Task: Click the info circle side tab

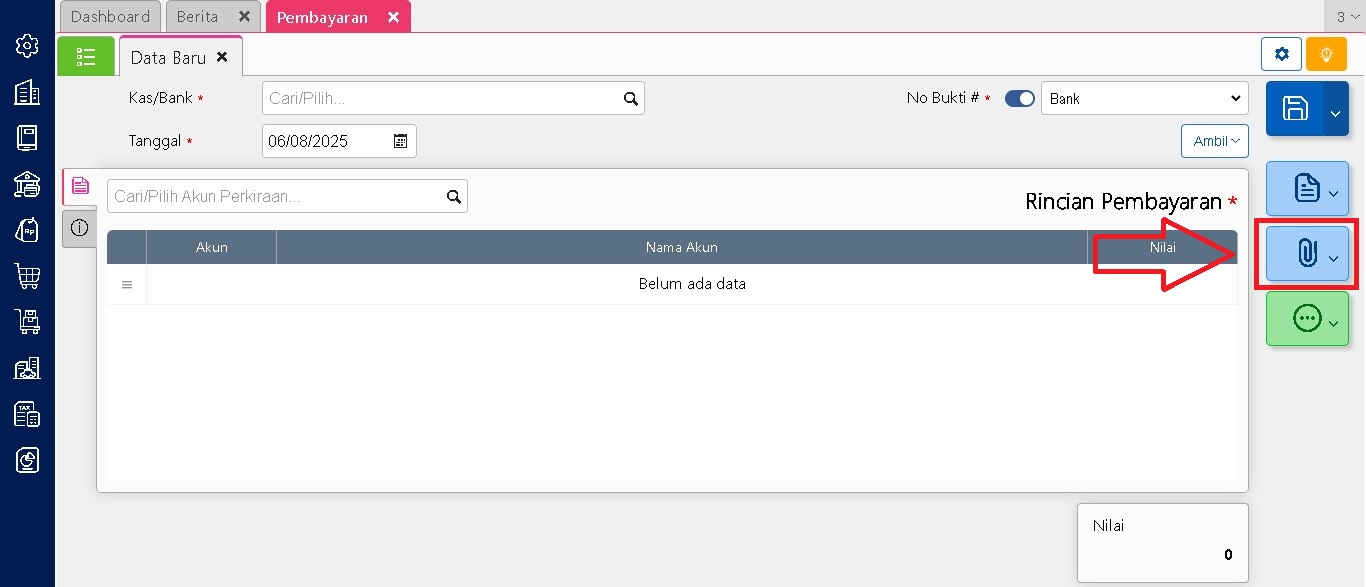Action: [x=79, y=229]
